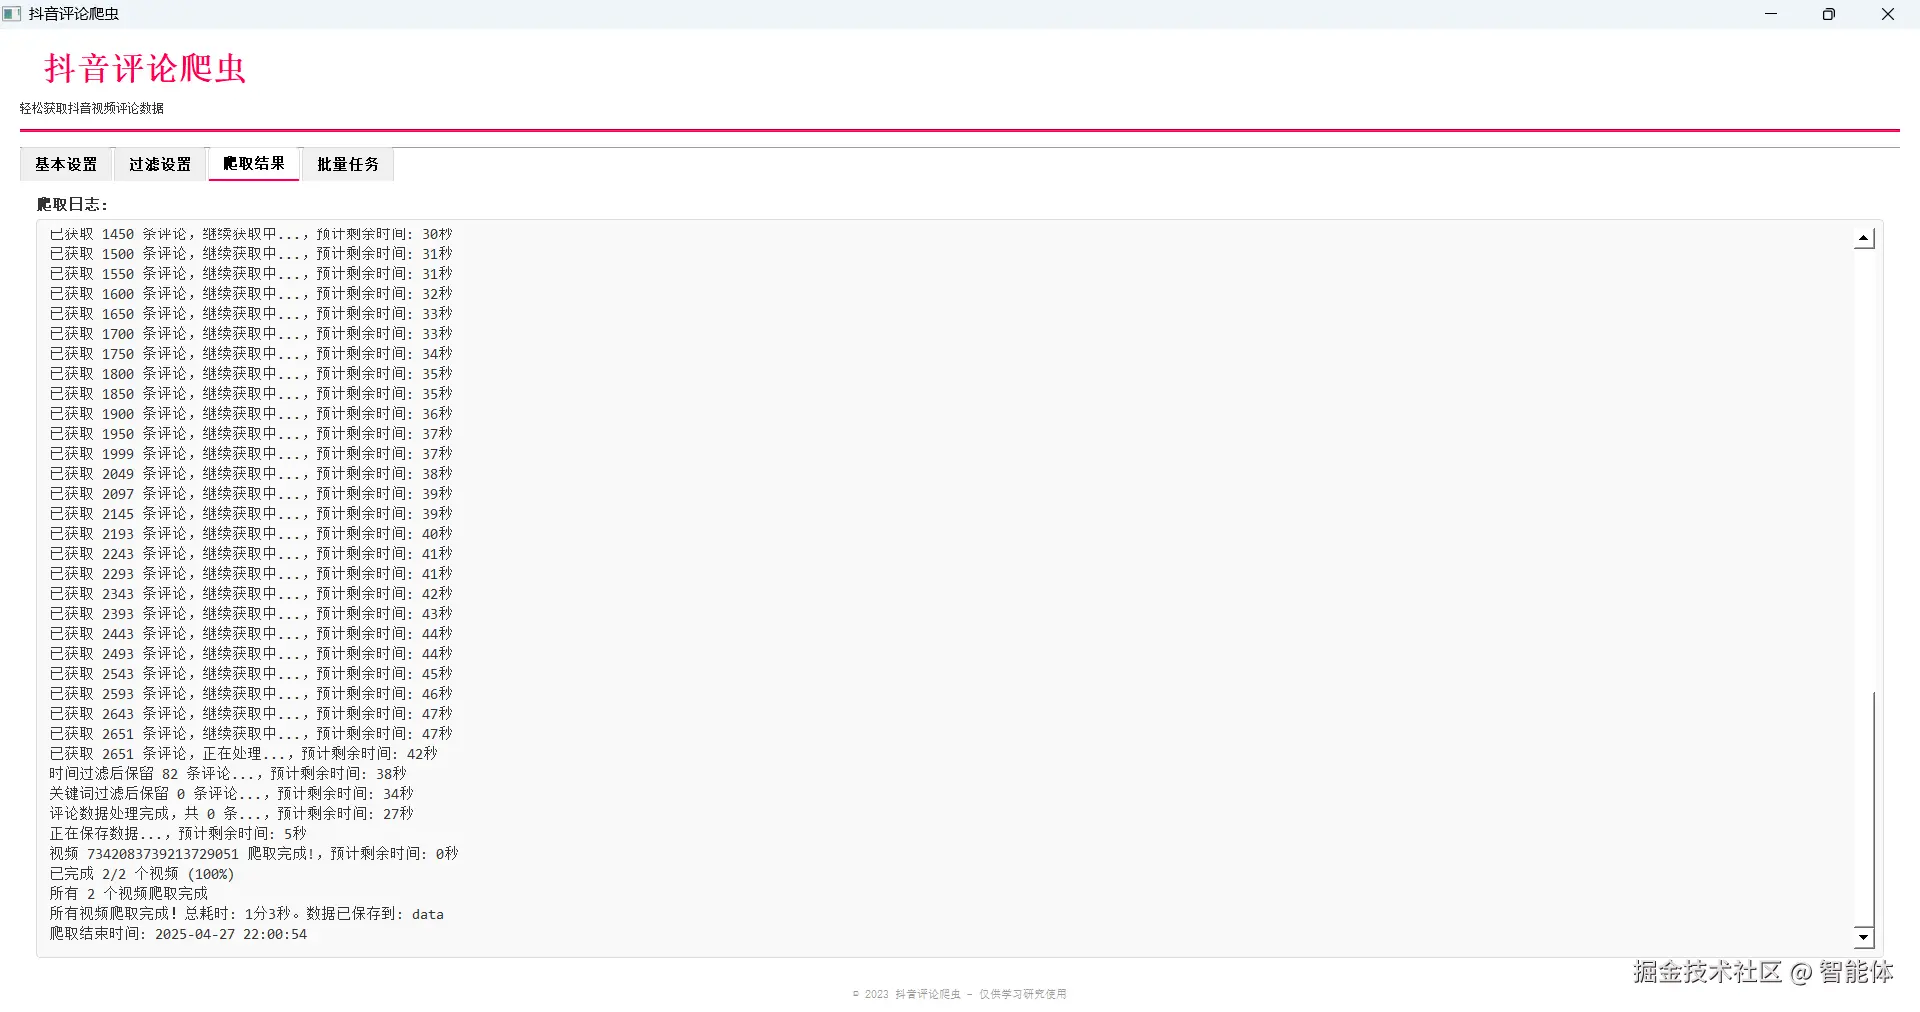The height and width of the screenshot is (1012, 1920).
Task: Click the line '评论数据处理完成,共 0 条'
Action: pyautogui.click(x=231, y=814)
